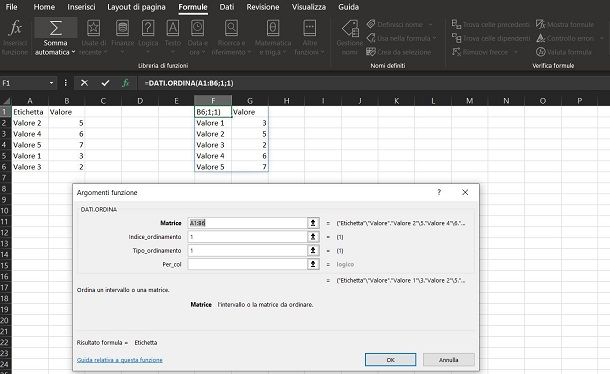This screenshot has width=610, height=374.
Task: Open the Testo functions library icon
Action: click(x=173, y=28)
